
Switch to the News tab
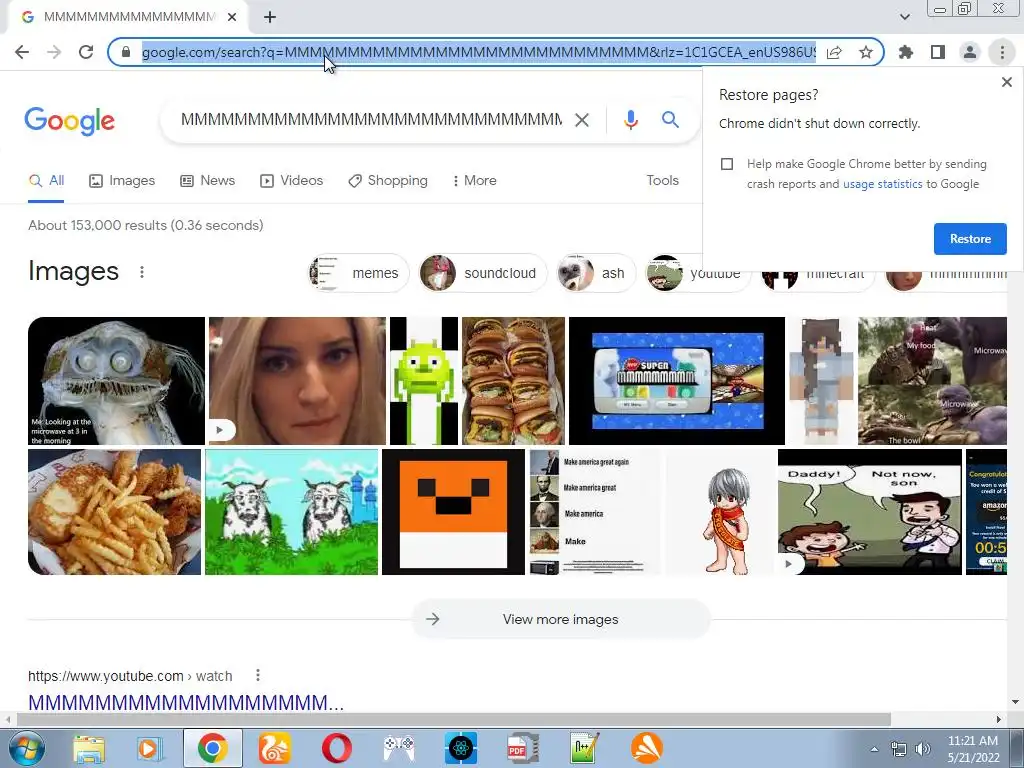click(208, 181)
